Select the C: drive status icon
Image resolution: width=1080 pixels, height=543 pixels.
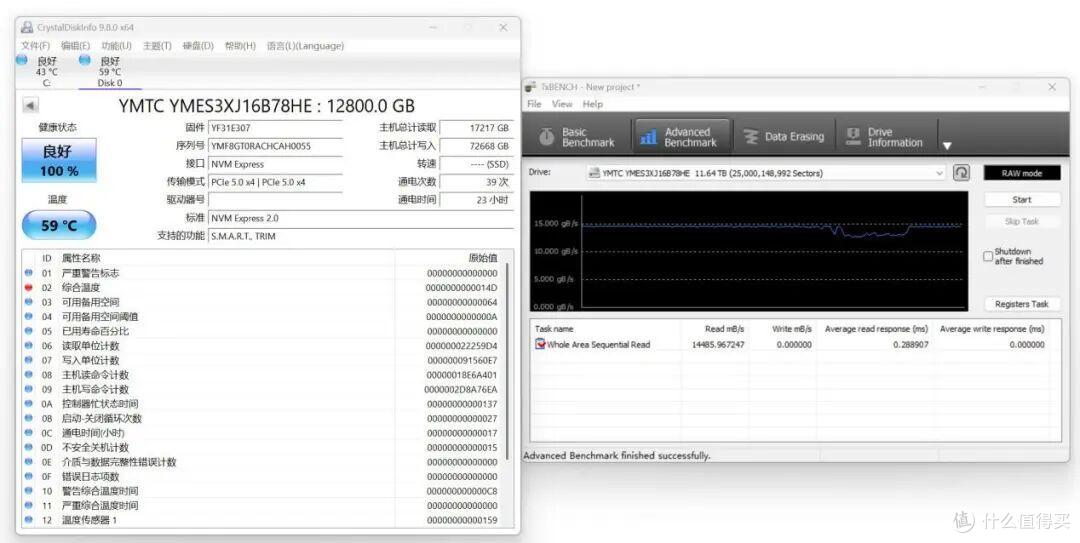coord(22,61)
